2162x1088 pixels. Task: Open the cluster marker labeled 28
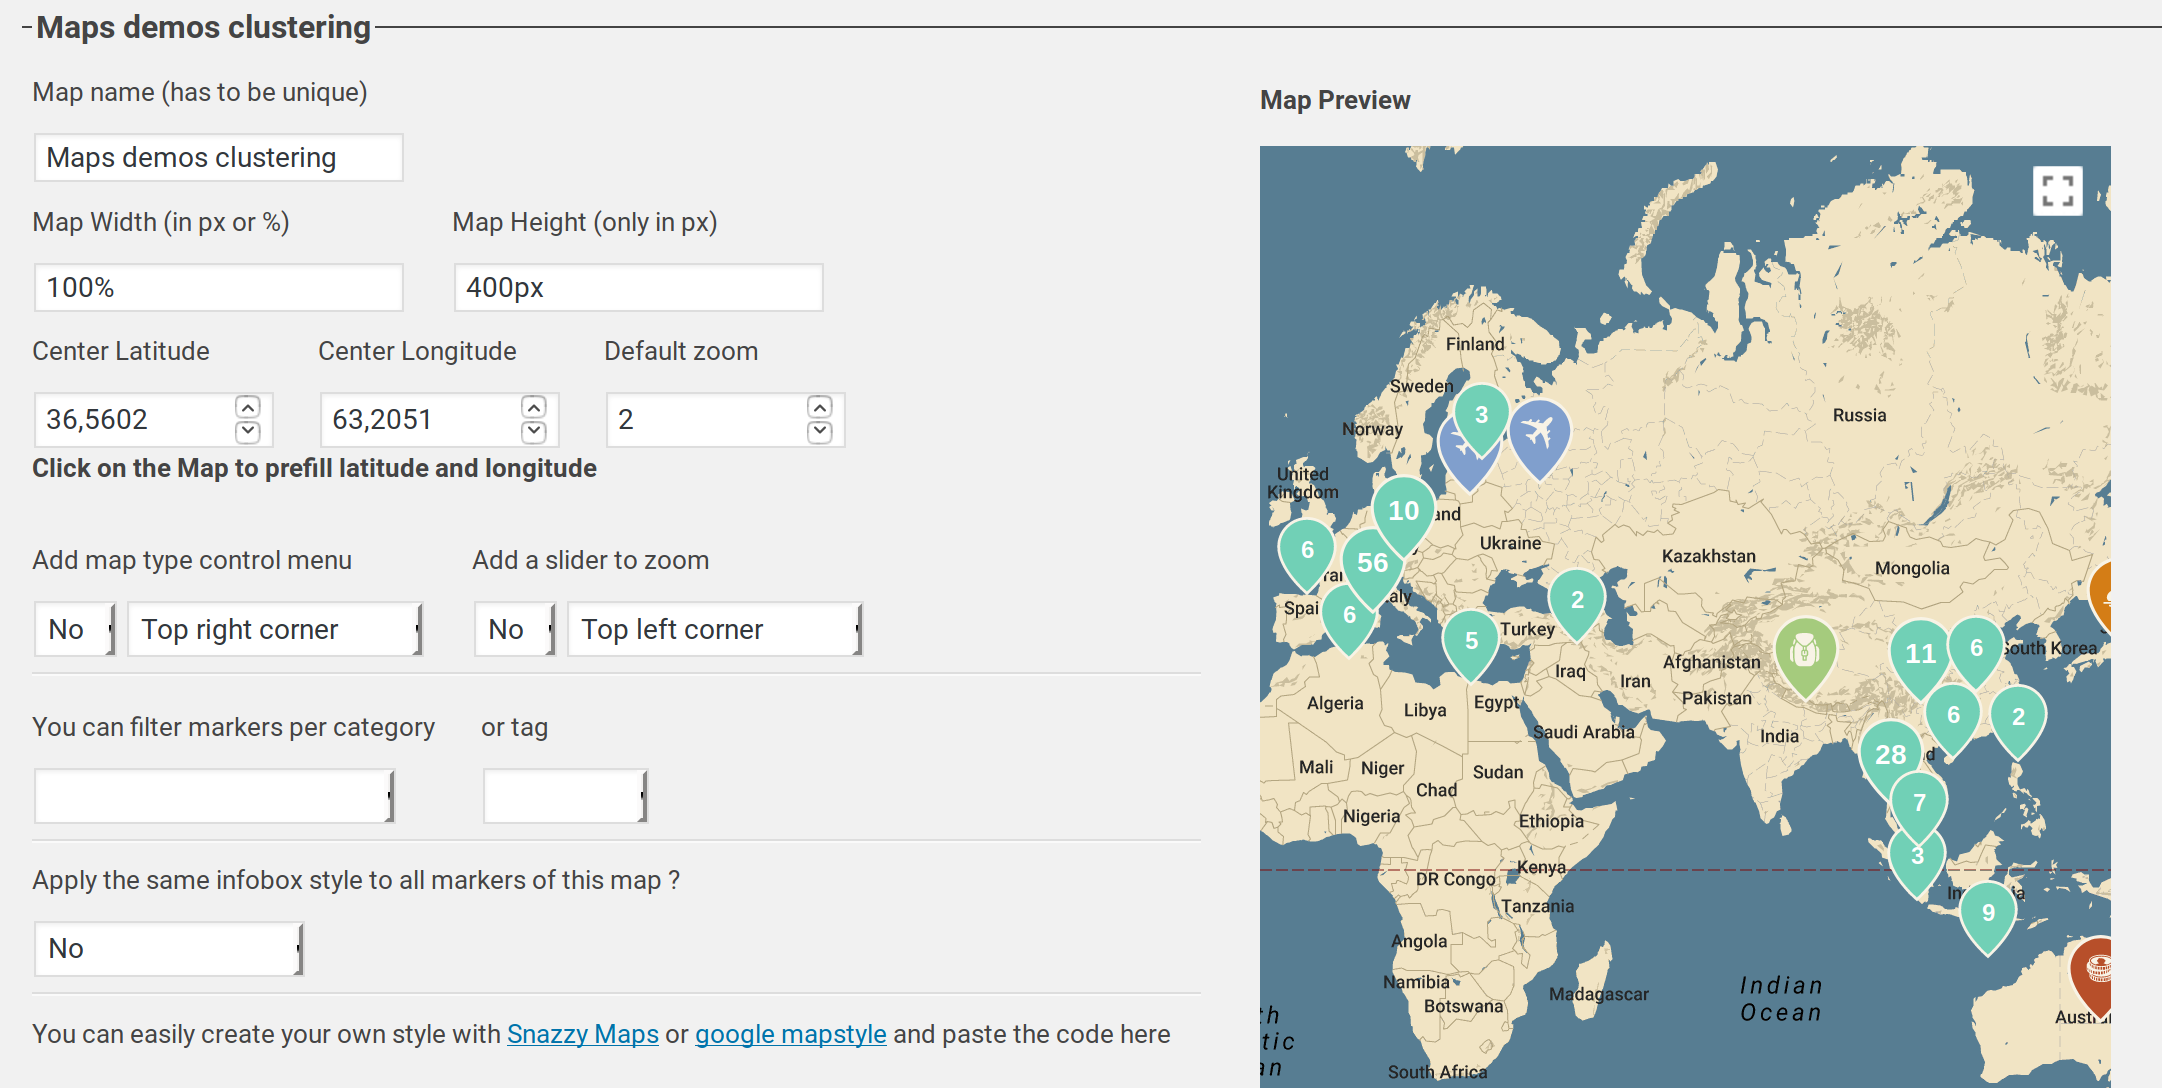pyautogui.click(x=1889, y=755)
